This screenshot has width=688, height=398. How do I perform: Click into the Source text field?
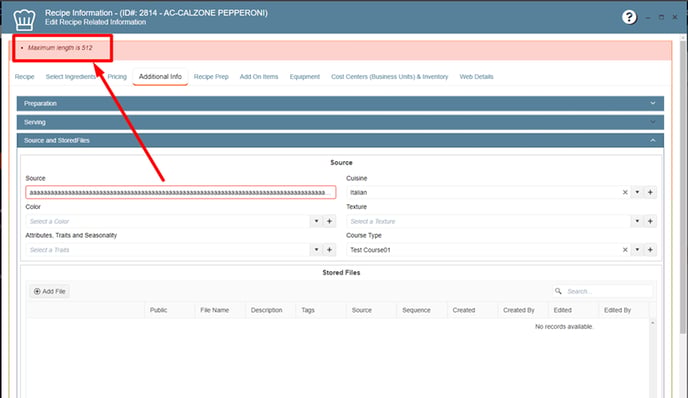pyautogui.click(x=181, y=192)
